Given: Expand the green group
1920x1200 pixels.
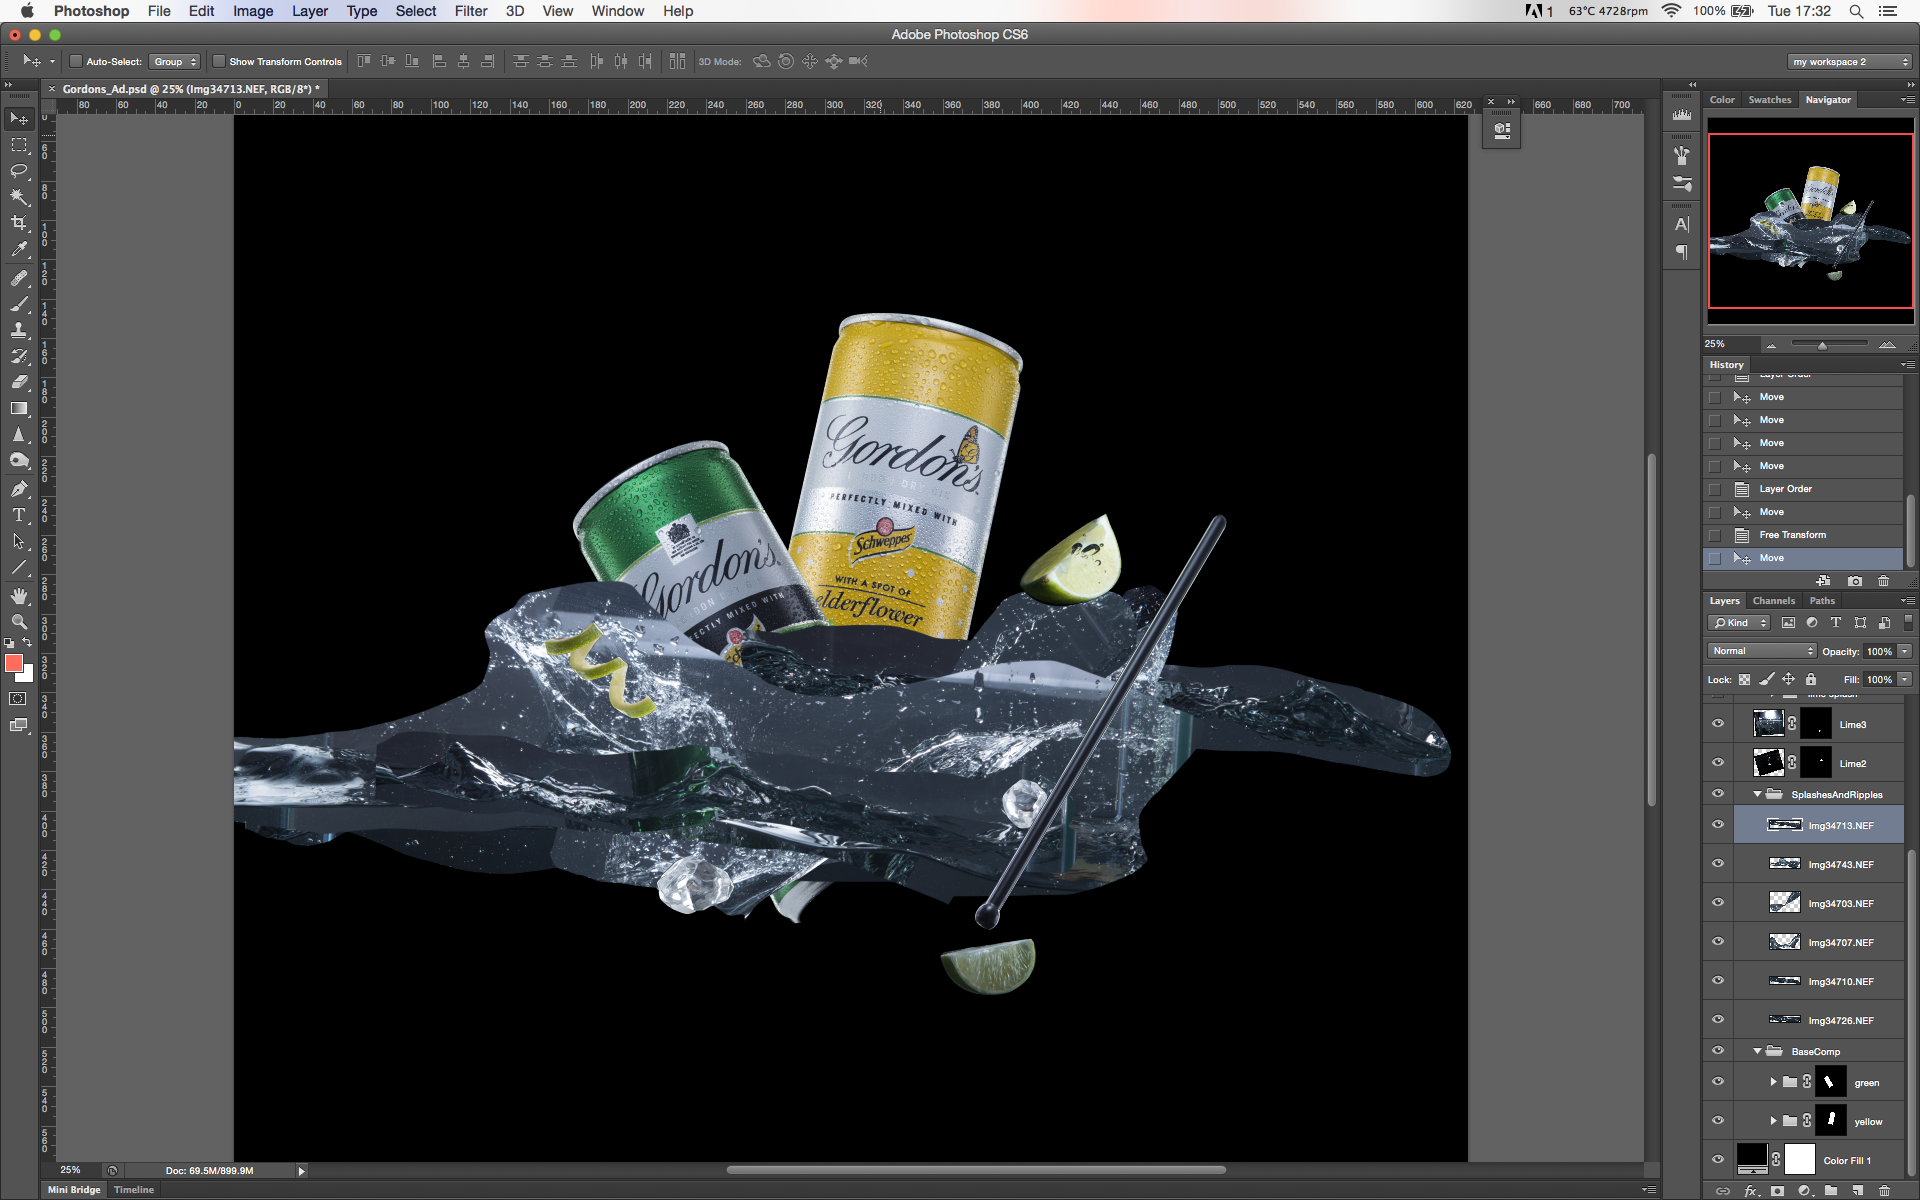Looking at the screenshot, I should click(x=1773, y=1082).
